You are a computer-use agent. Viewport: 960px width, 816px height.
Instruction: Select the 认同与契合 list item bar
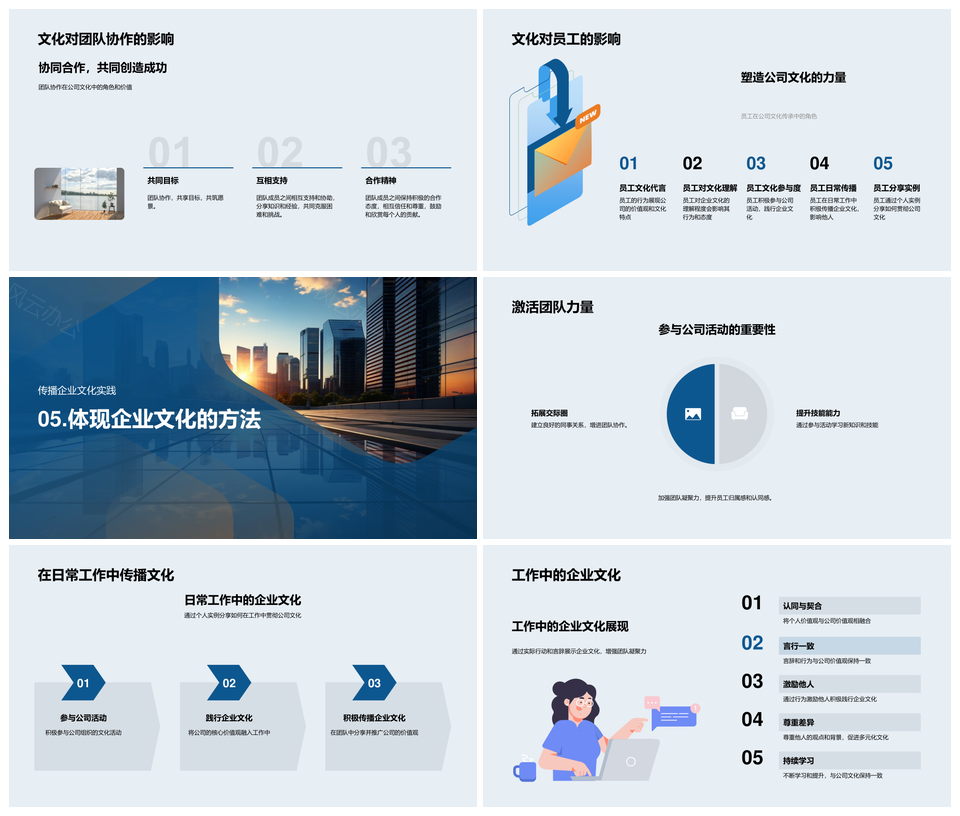pyautogui.click(x=849, y=606)
